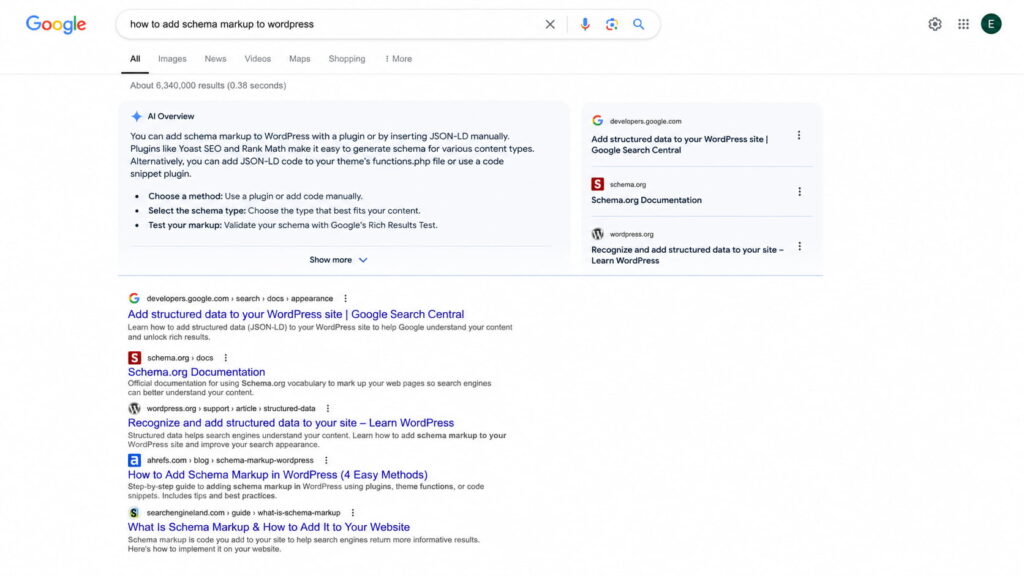
Task: Open sidebar card 'Recognize and add structured data'
Action: pos(687,255)
